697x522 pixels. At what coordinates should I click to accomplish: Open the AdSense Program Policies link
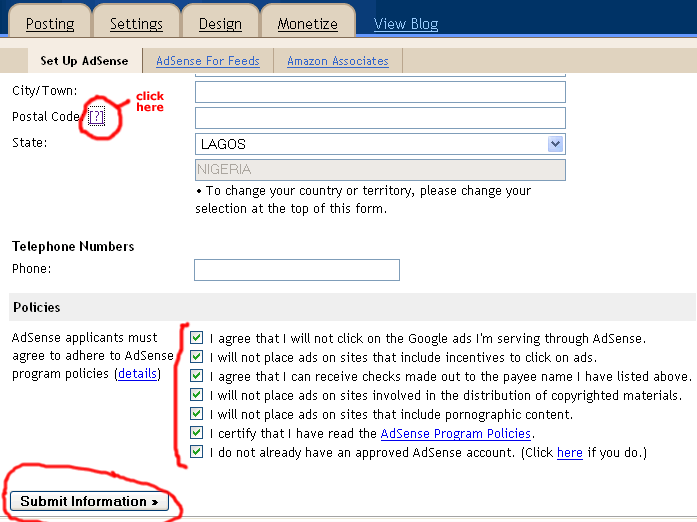point(456,434)
